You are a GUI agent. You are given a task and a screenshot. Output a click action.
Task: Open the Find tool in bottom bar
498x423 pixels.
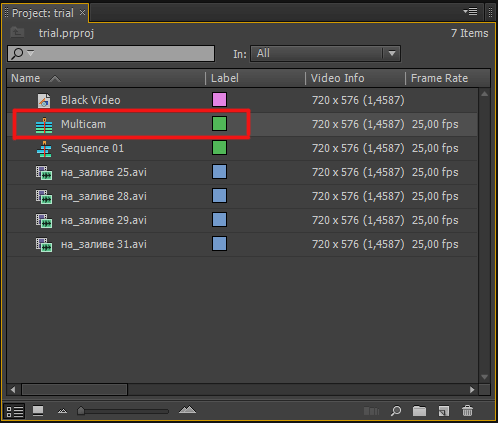pos(396,411)
